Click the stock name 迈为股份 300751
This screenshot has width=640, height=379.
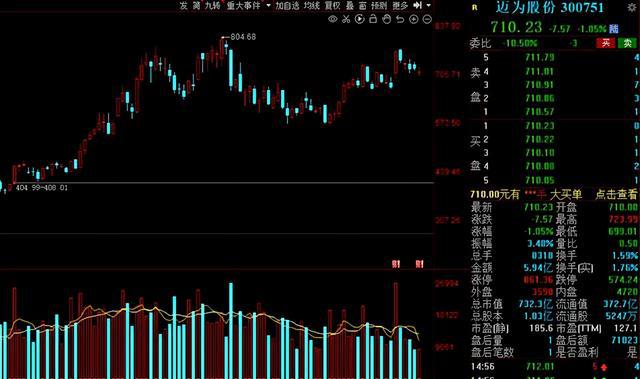[549, 7]
